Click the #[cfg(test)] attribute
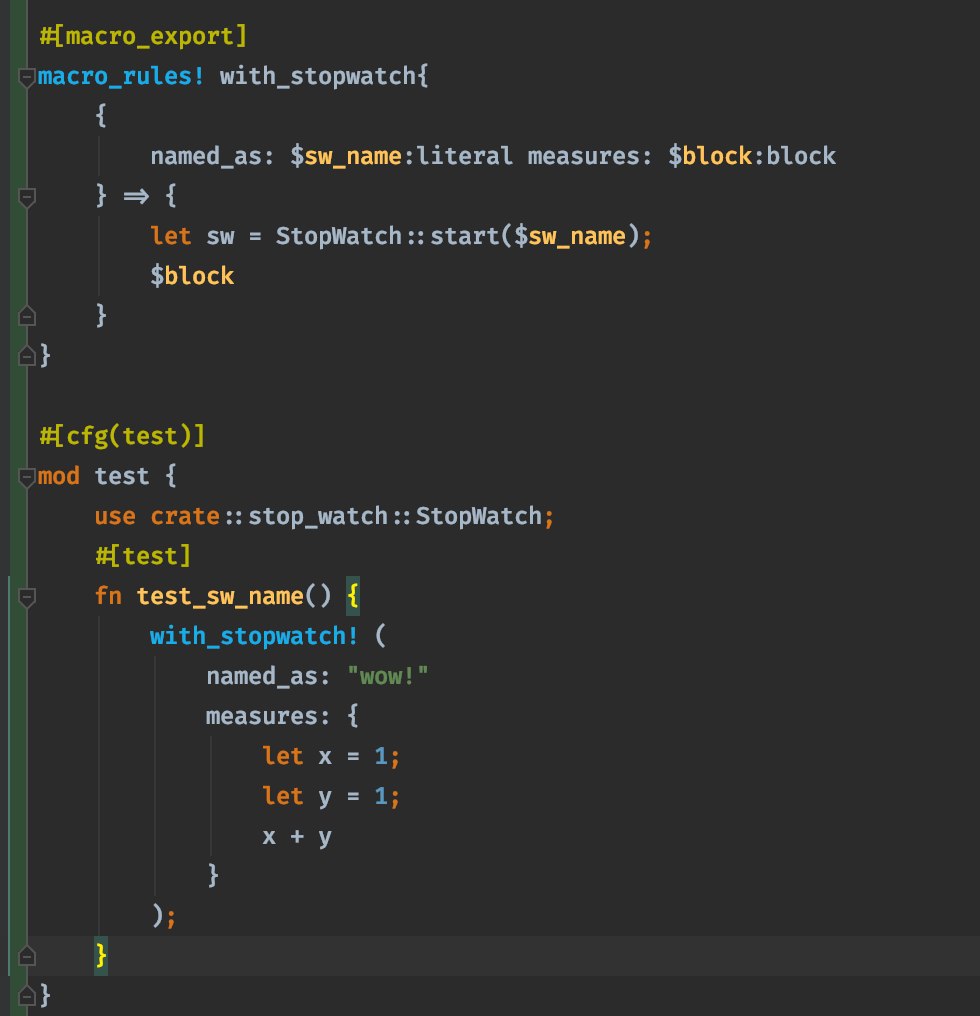This screenshot has width=980, height=1016. pyautogui.click(x=122, y=436)
